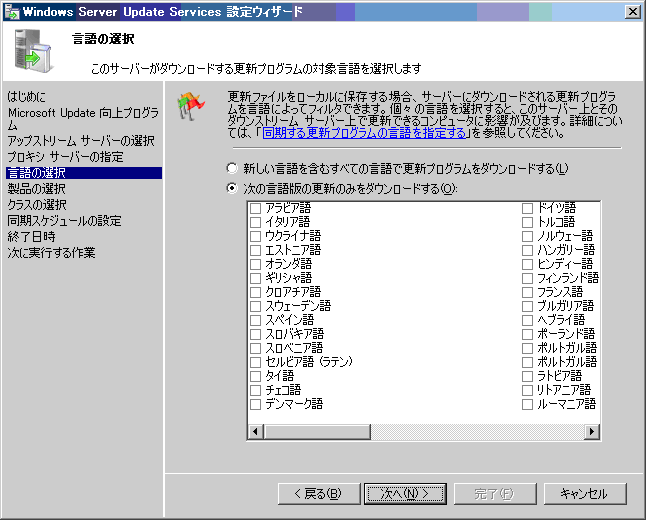Open the クラスの選択 step
This screenshot has width=646, height=520.
tap(37, 205)
